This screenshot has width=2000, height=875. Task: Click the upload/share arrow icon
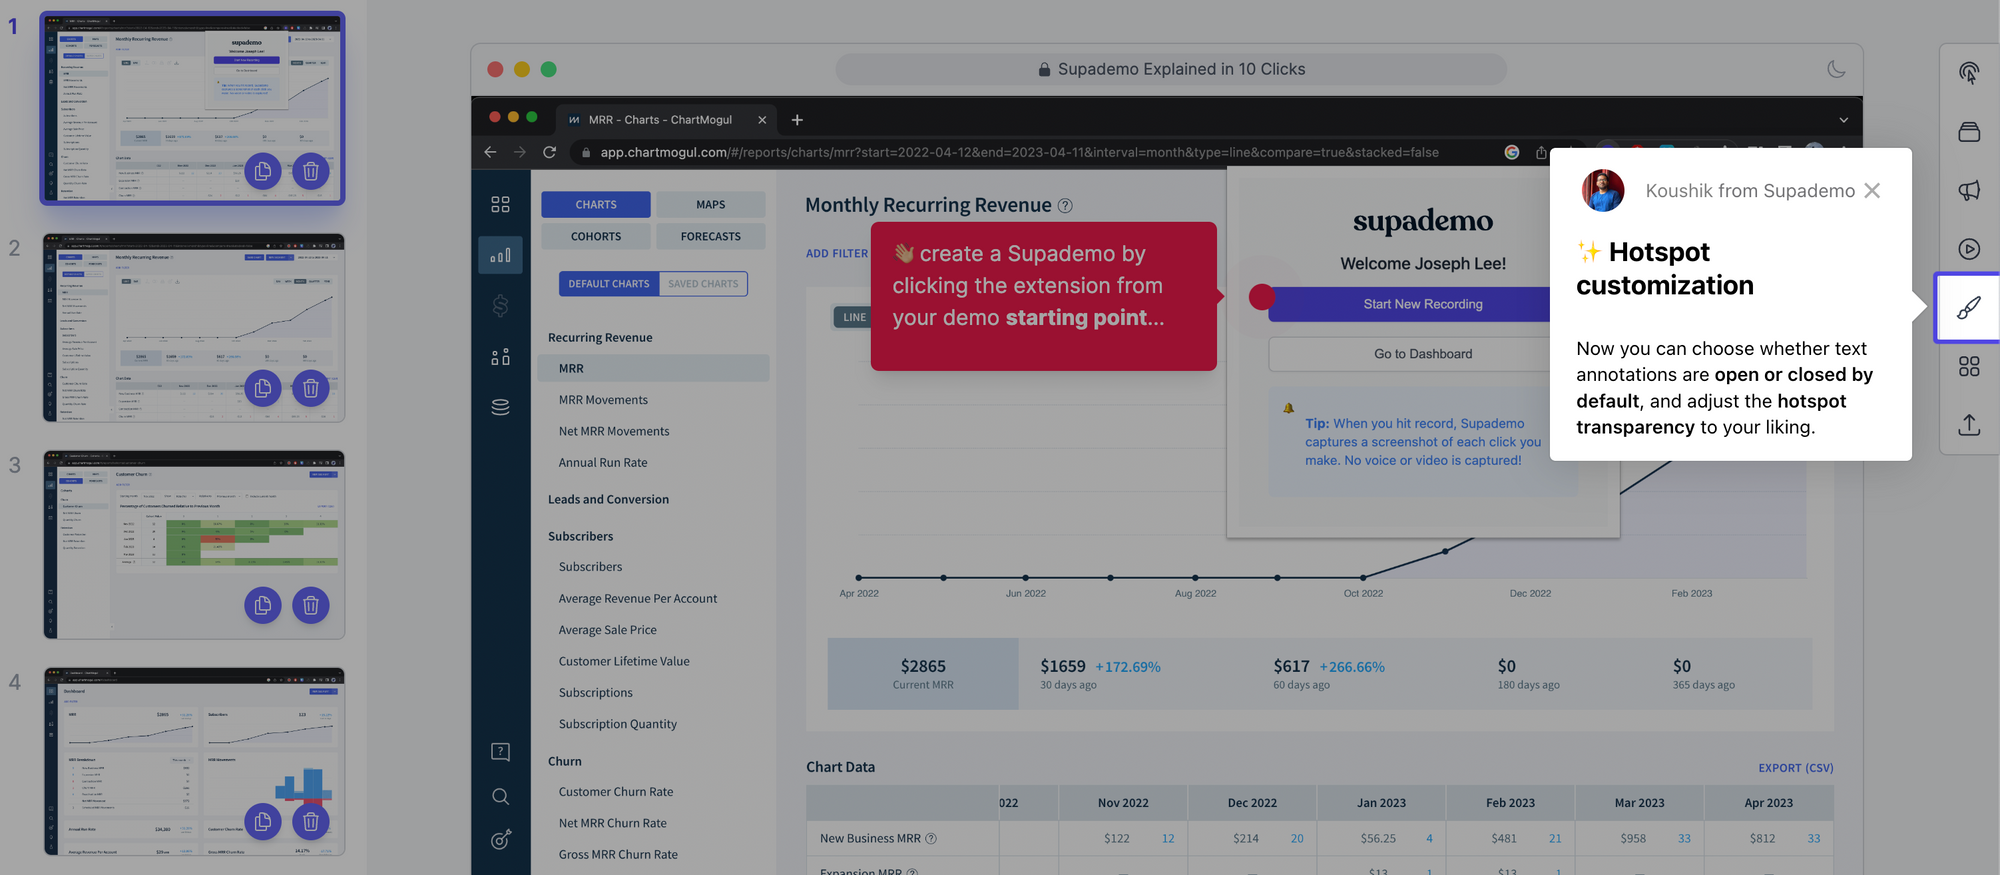coord(1968,425)
